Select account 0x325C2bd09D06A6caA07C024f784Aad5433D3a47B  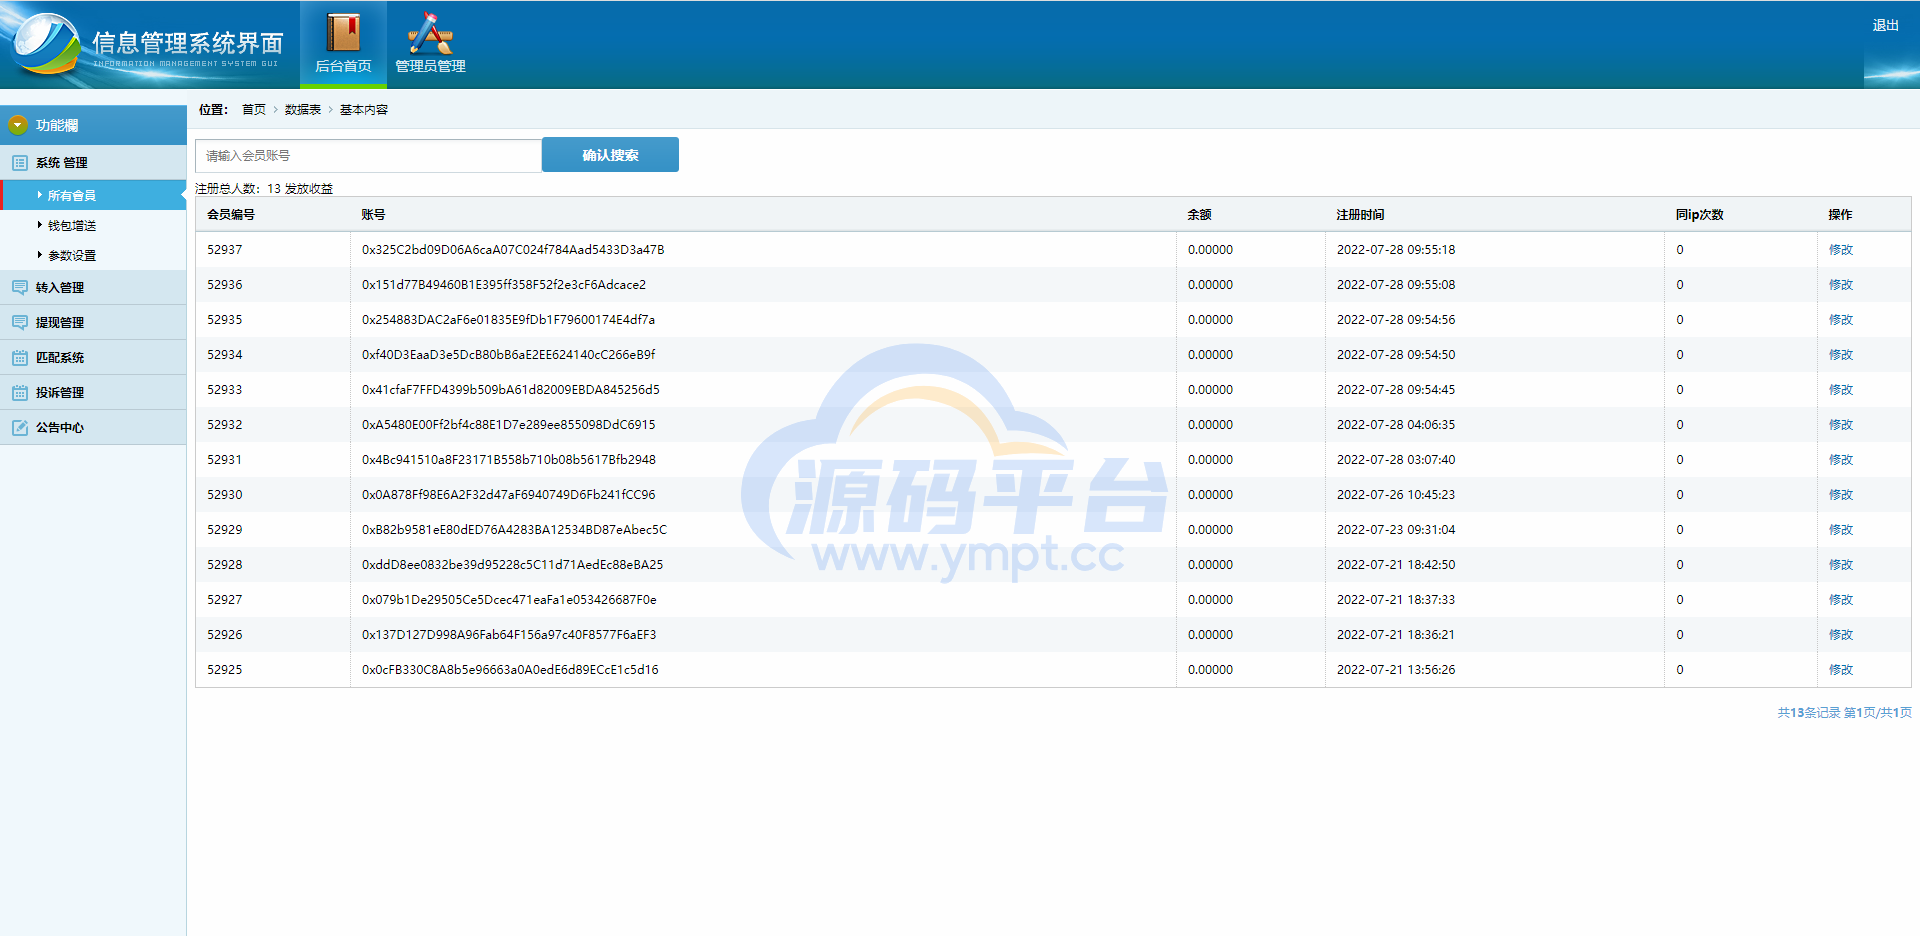513,250
